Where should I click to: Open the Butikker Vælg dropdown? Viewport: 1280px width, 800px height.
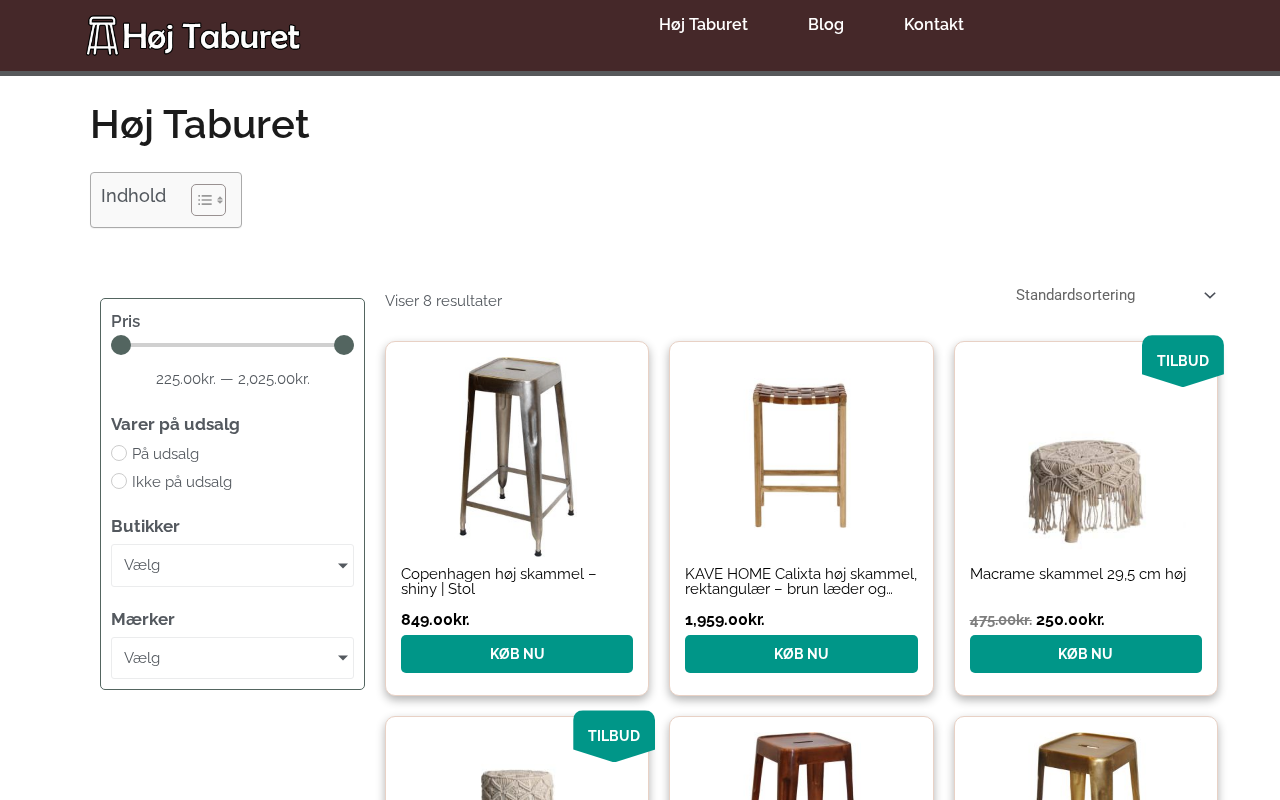(232, 566)
